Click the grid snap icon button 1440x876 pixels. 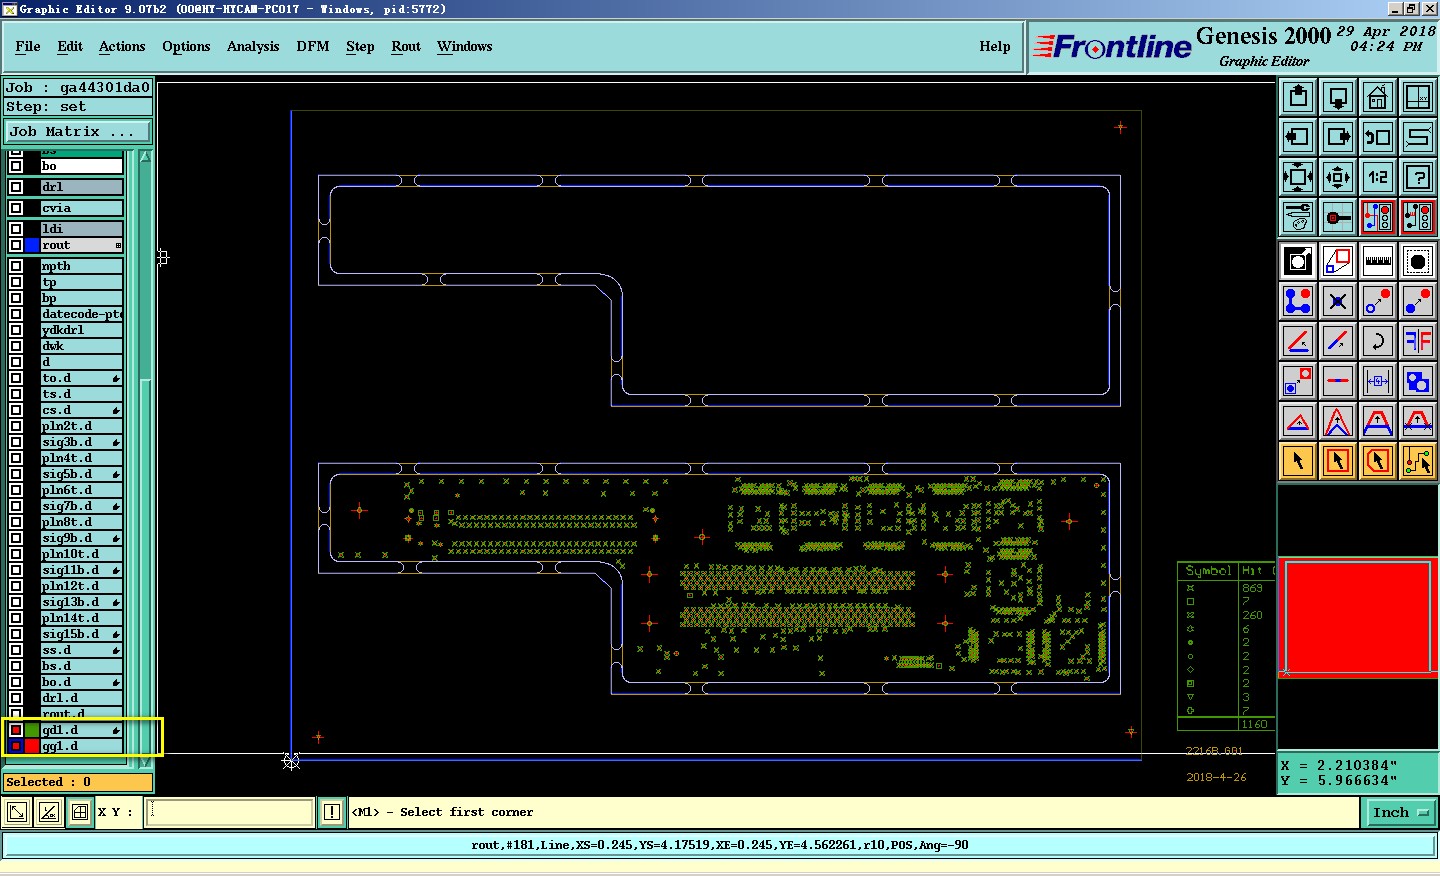pyautogui.click(x=80, y=812)
